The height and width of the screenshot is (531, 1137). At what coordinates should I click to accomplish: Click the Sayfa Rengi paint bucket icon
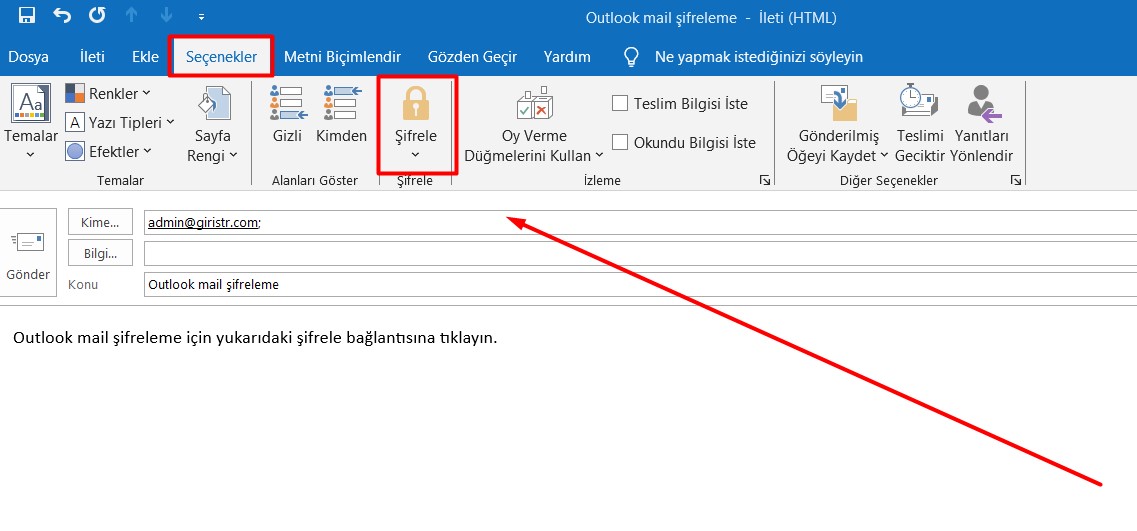point(213,102)
